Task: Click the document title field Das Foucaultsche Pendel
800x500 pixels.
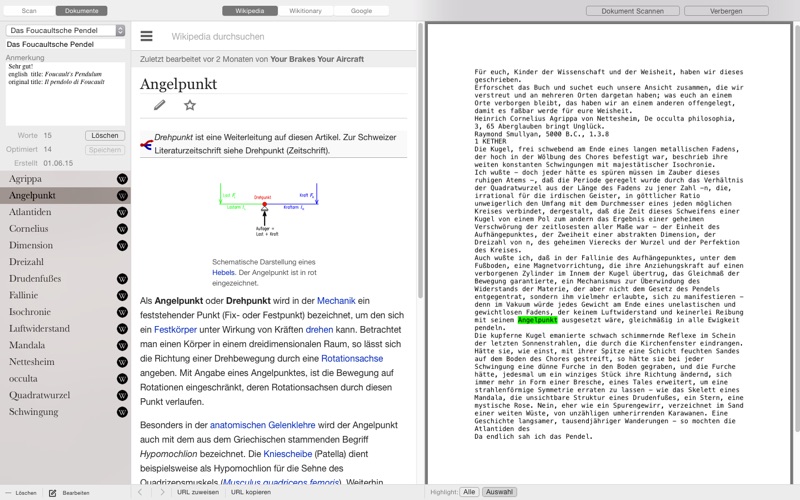Action: click(x=65, y=44)
